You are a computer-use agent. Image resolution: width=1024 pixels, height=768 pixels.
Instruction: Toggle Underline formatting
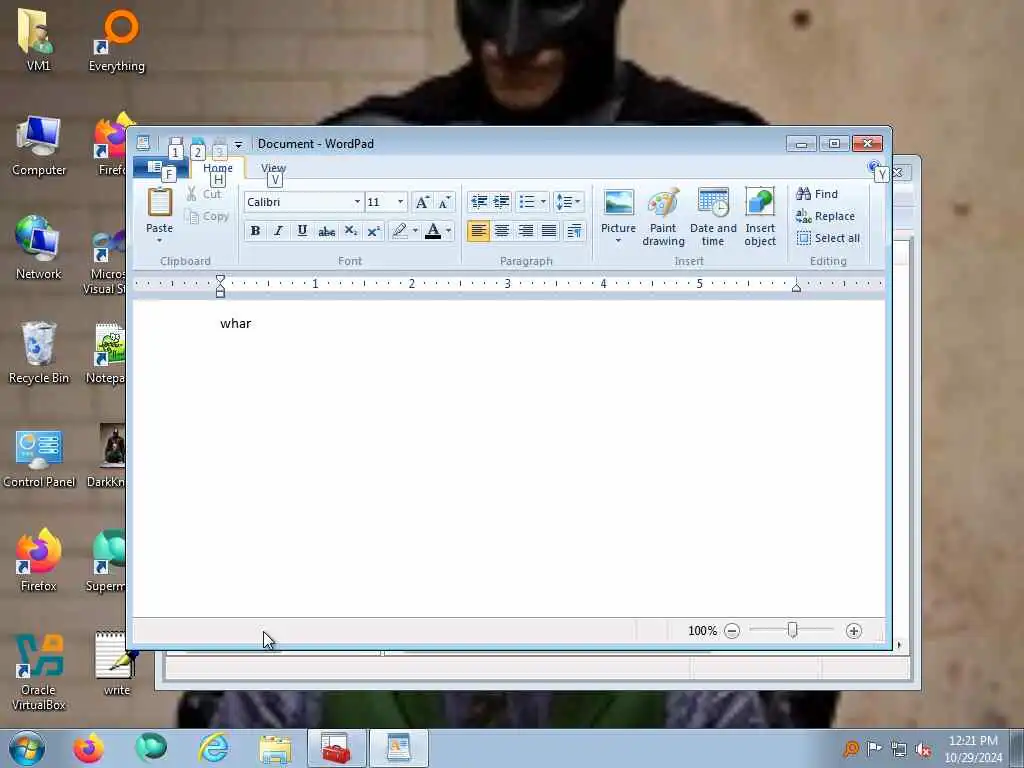pos(302,231)
